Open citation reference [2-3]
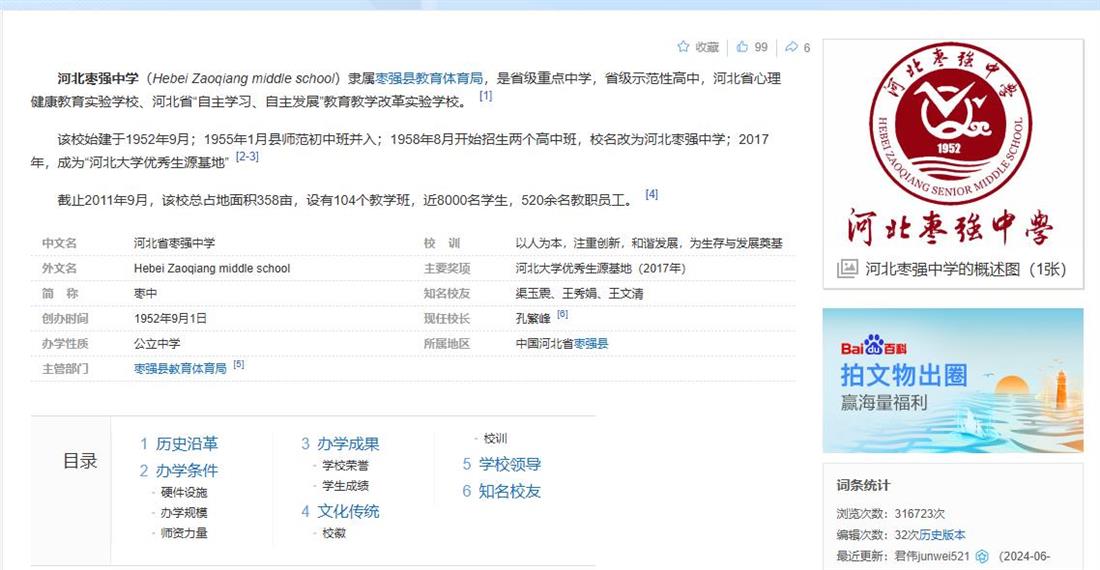 click(247, 156)
